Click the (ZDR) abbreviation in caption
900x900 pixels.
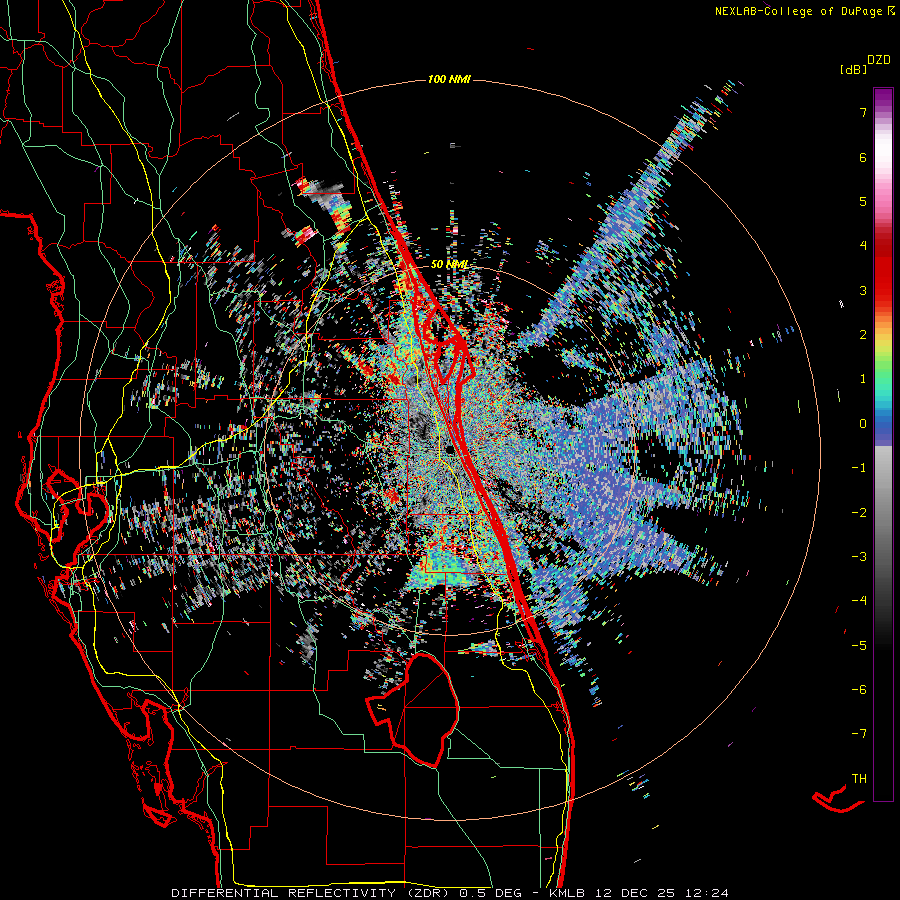[430, 893]
